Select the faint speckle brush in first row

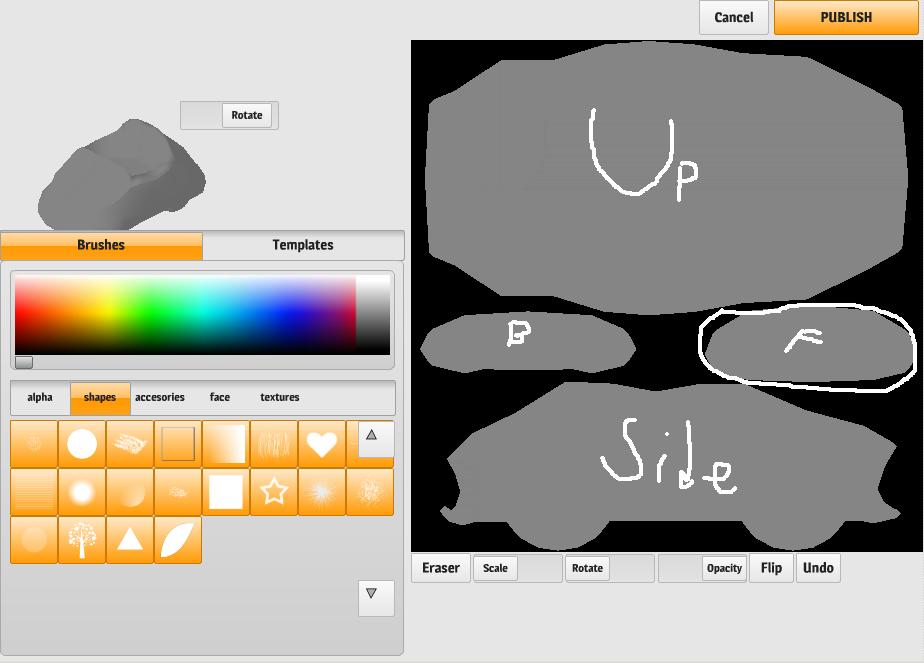point(34,444)
